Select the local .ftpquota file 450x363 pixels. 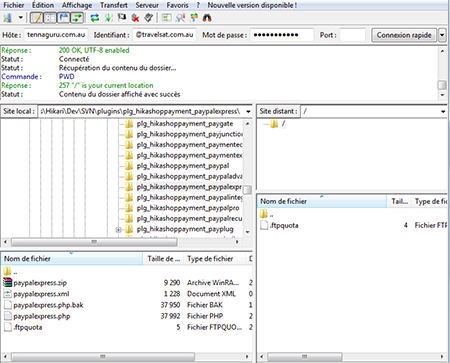[28, 327]
